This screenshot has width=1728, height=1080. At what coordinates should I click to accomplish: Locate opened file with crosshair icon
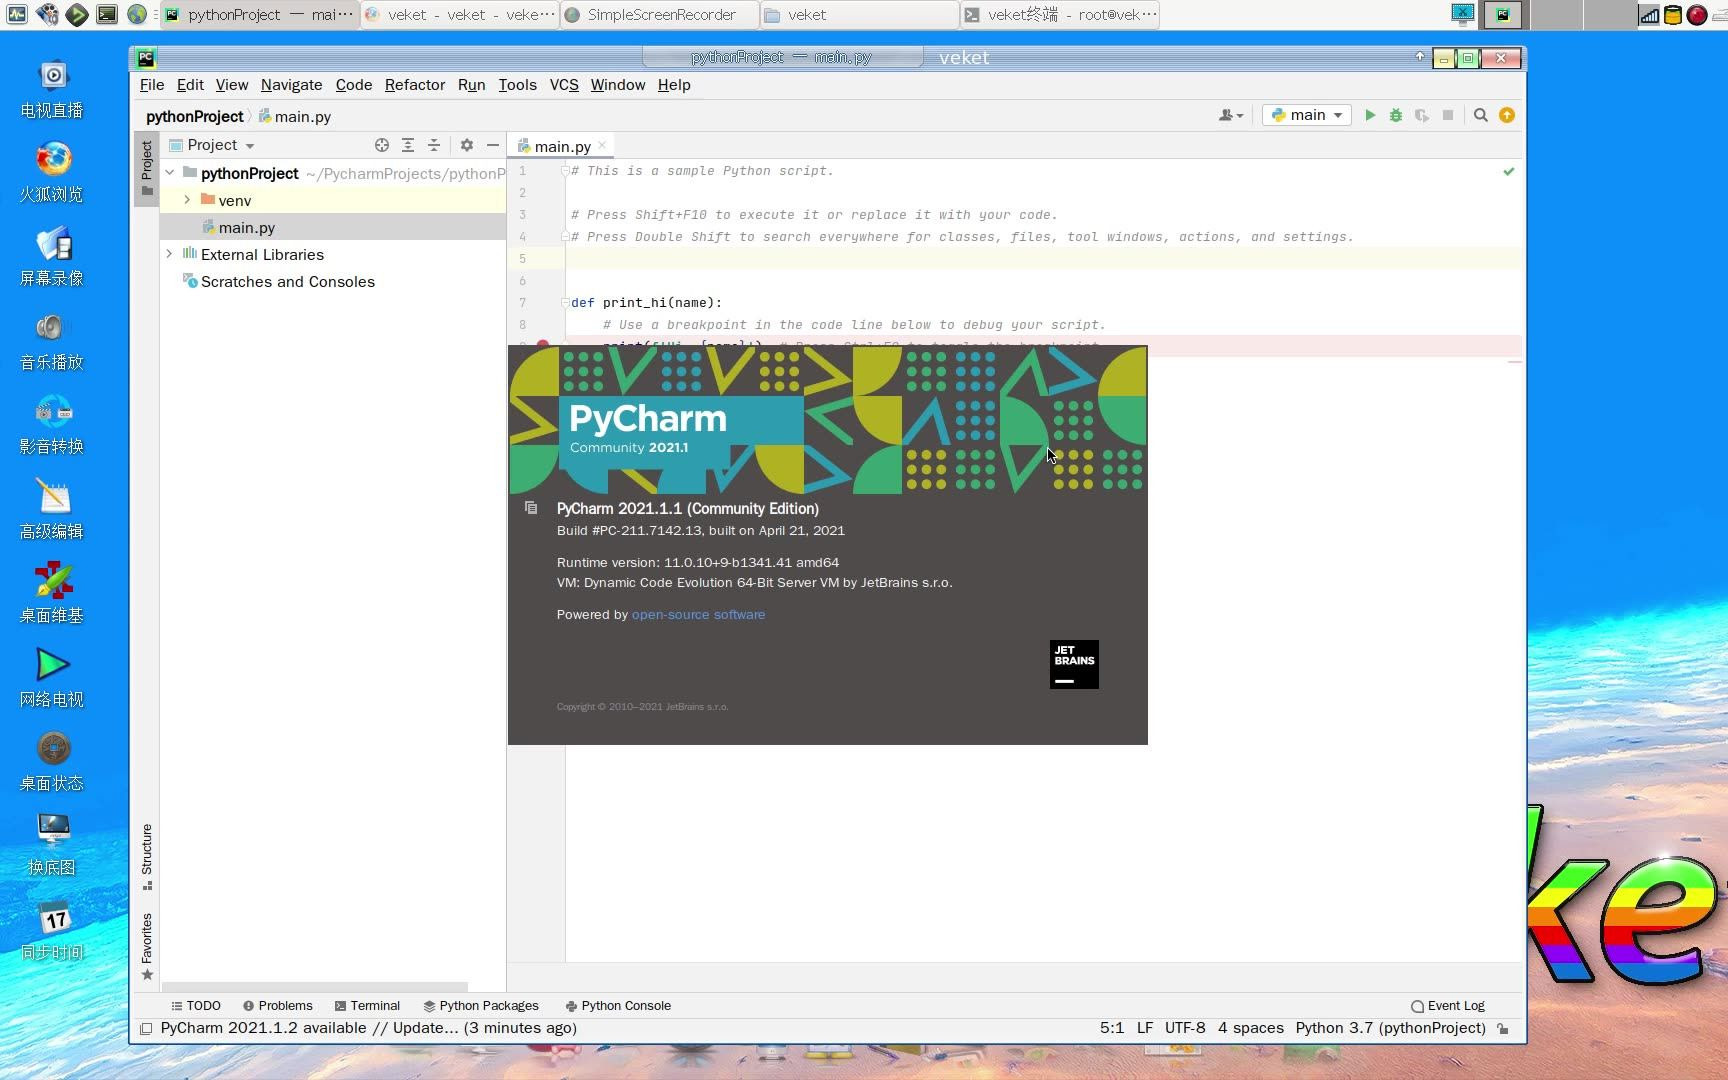(x=382, y=145)
